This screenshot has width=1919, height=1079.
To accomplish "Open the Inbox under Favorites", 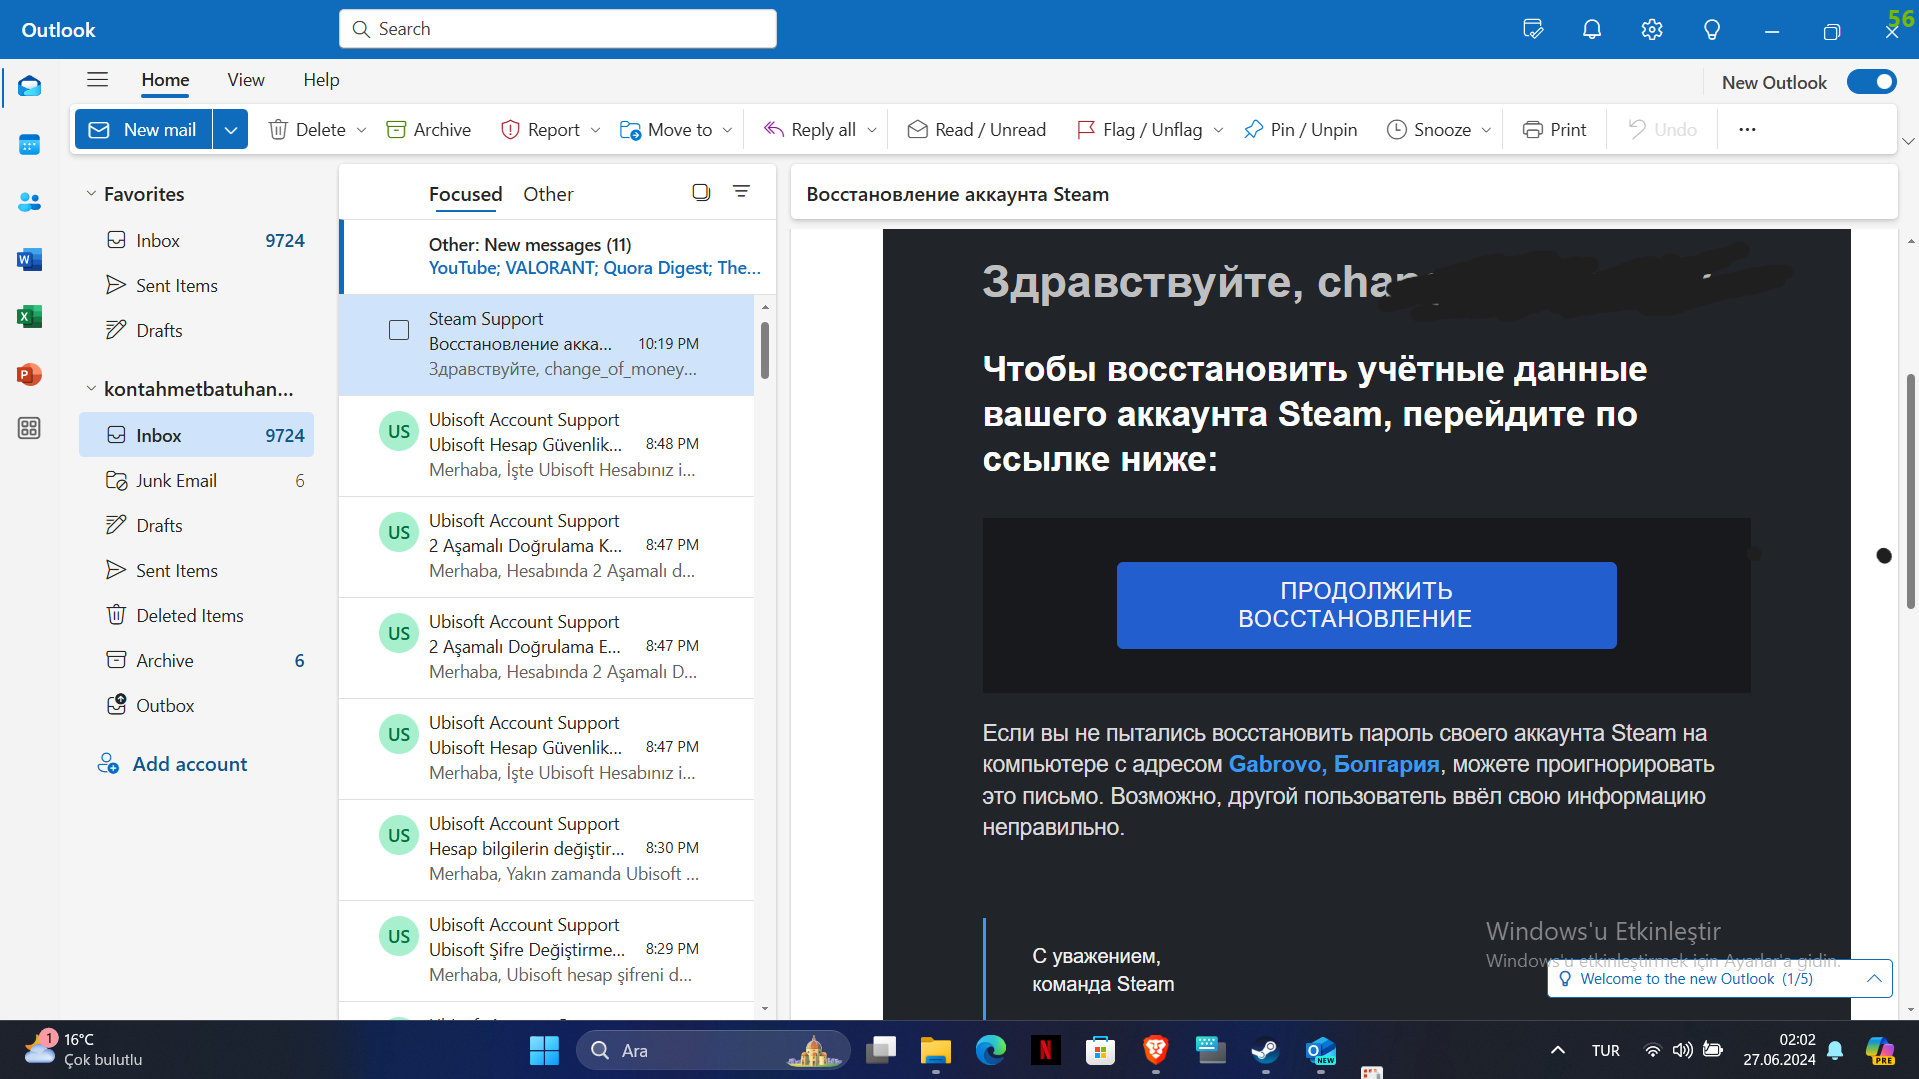I will tap(196, 241).
